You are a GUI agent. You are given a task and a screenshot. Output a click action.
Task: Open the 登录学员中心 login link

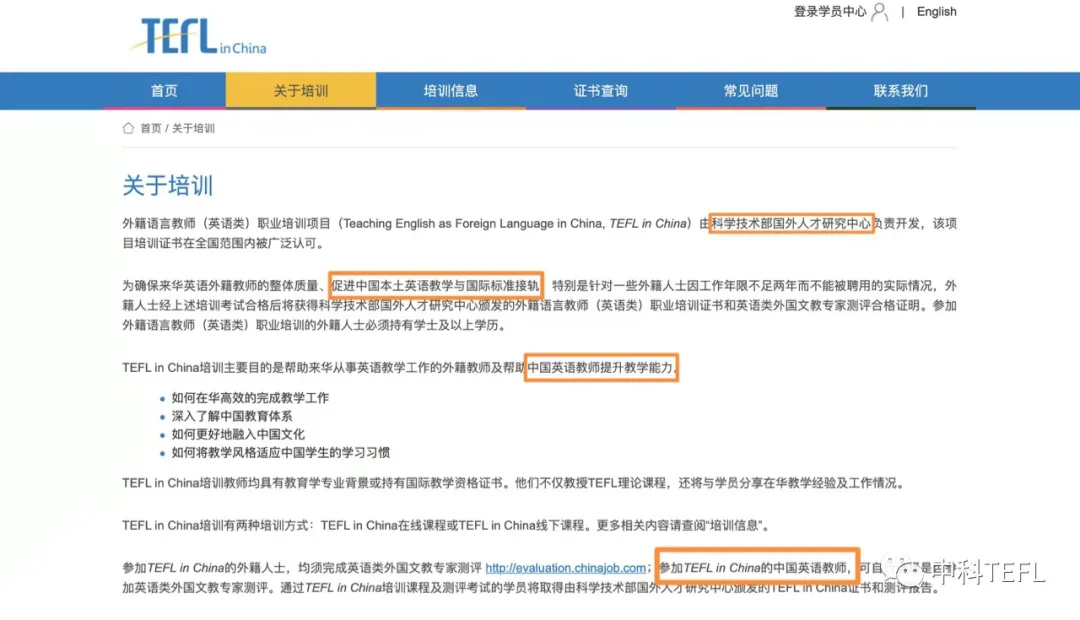tap(830, 12)
